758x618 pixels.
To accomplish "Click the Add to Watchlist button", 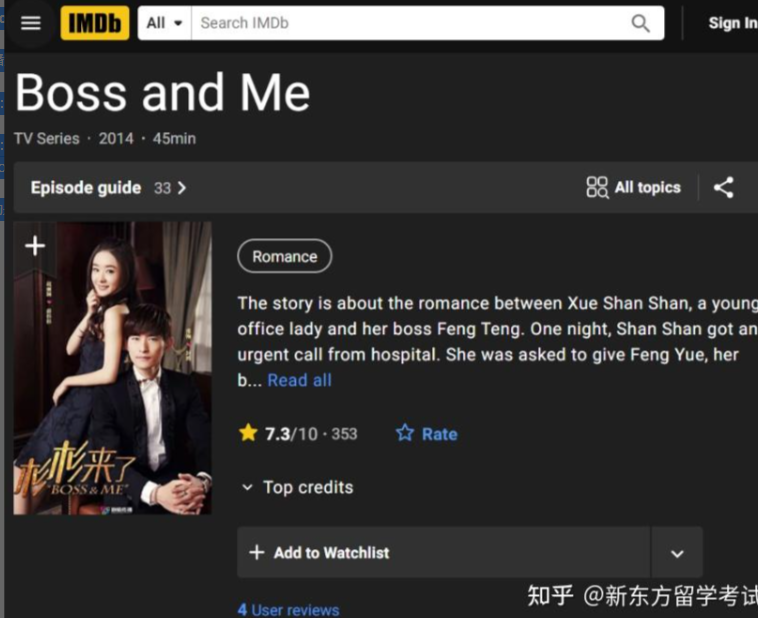I will 444,552.
